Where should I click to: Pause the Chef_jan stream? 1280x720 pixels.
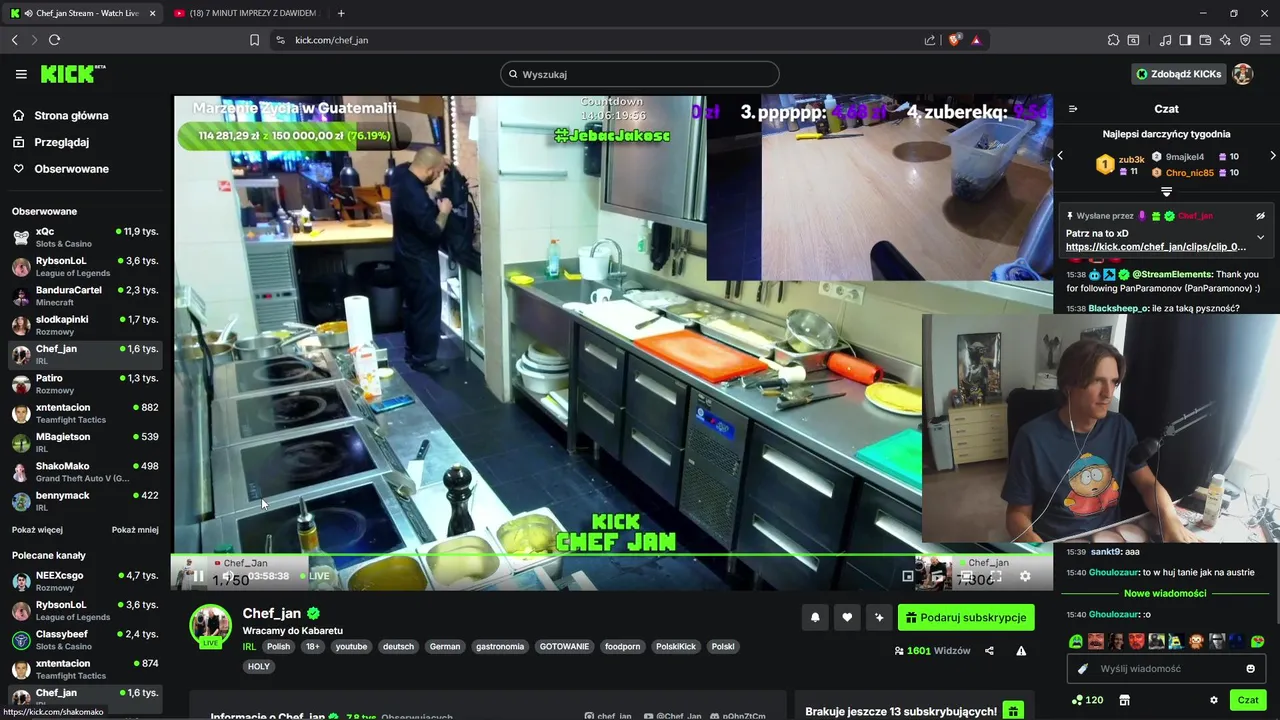[x=198, y=576]
